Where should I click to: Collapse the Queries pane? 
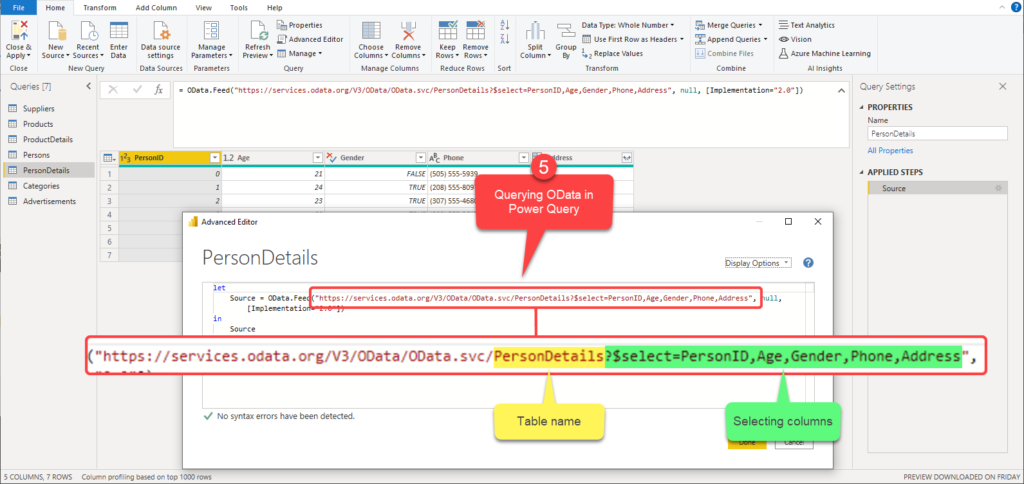pyautogui.click(x=88, y=86)
